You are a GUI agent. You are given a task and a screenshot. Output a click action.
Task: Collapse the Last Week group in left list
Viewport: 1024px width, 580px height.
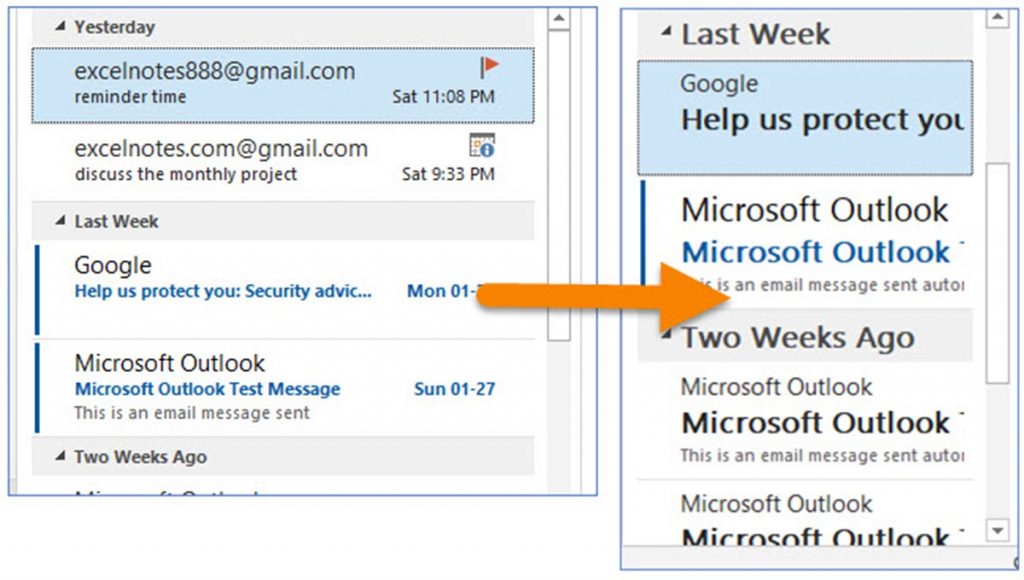(61, 221)
